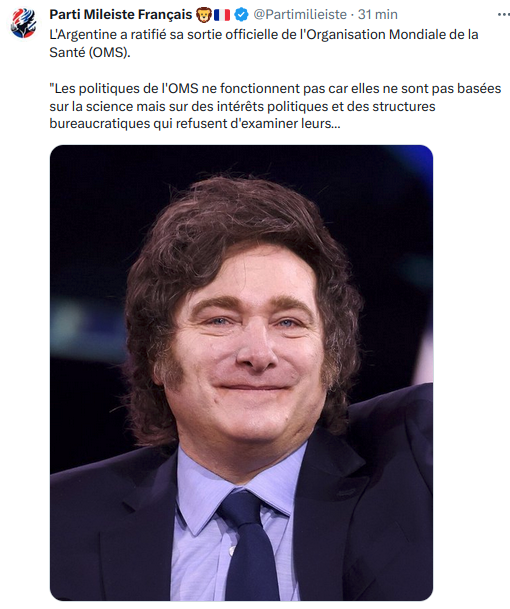Open the attached photo of smiling man
The height and width of the screenshot is (609, 510).
pos(241,373)
